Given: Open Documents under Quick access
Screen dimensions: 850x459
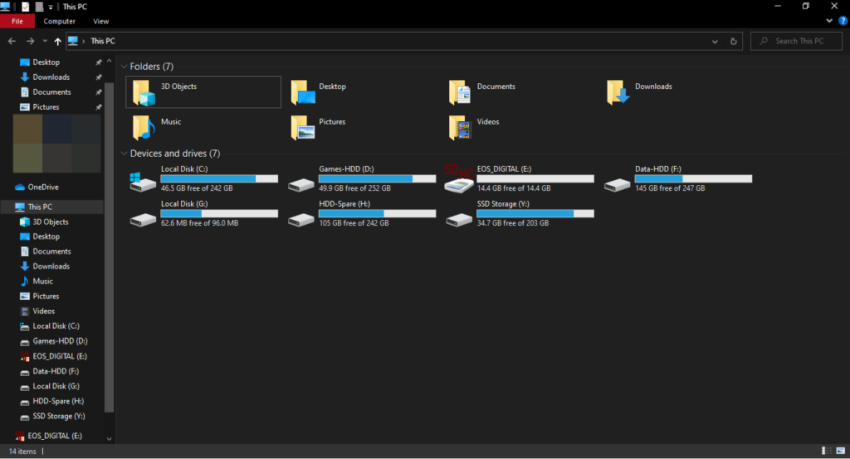Looking at the screenshot, I should click(x=52, y=92).
